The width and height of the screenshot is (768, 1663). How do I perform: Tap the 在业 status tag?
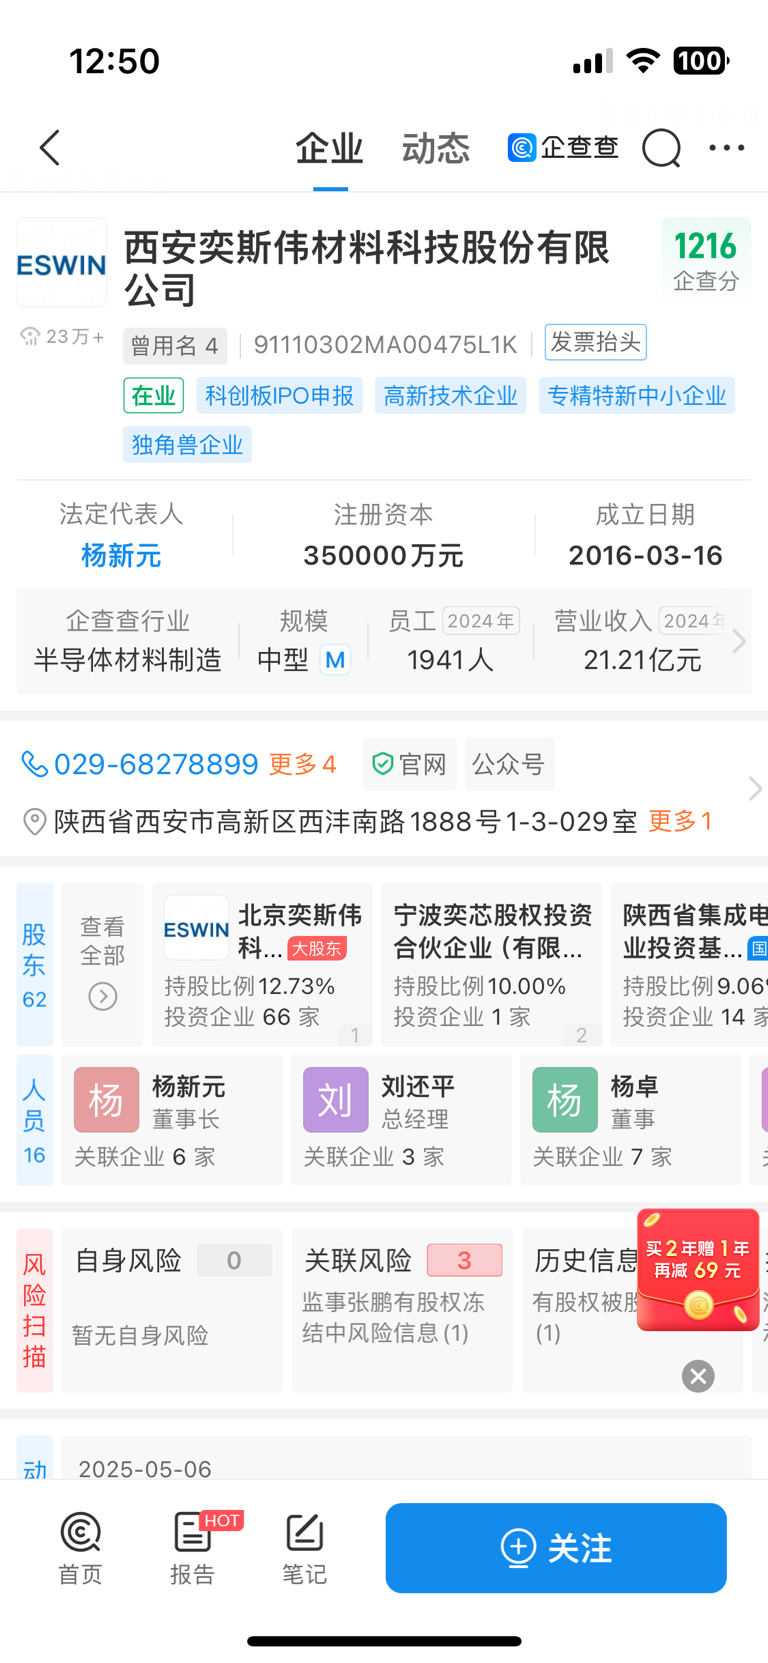point(154,396)
